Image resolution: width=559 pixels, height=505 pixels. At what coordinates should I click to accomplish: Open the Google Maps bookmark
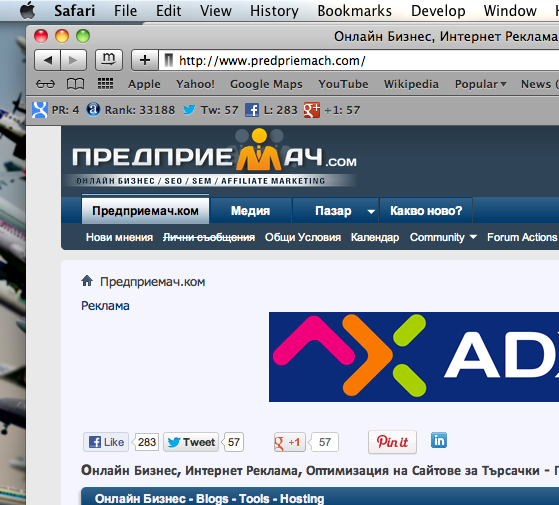266,84
